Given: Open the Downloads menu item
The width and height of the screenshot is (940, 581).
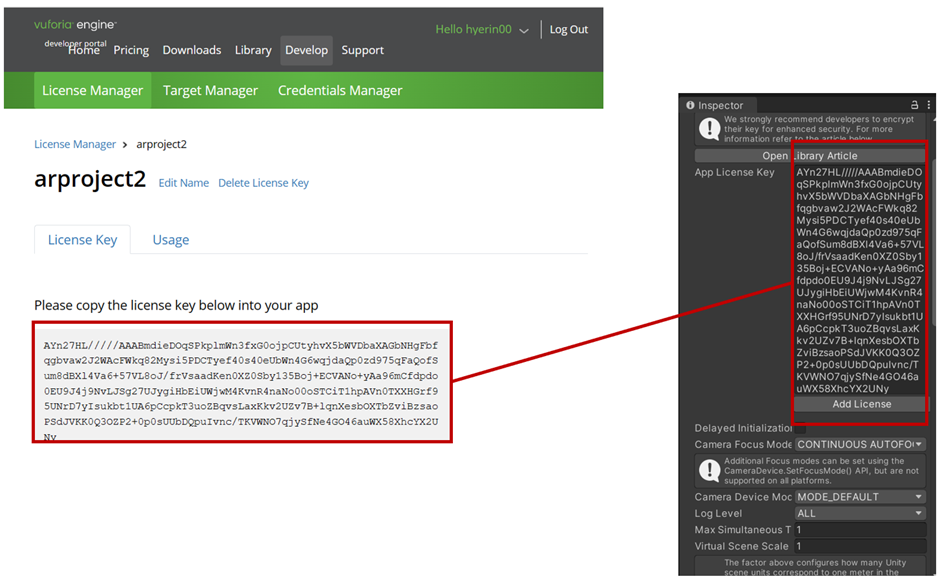Looking at the screenshot, I should 192,50.
